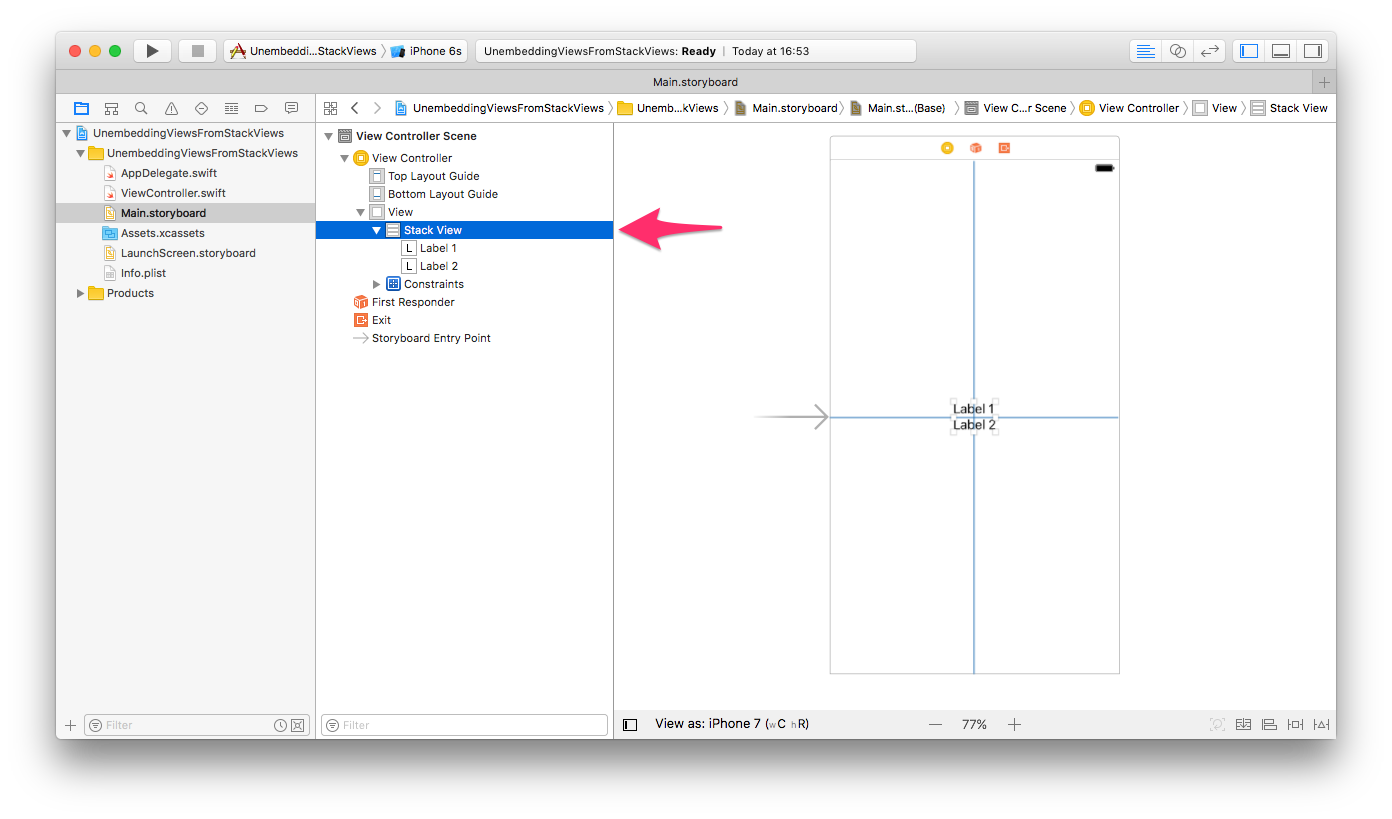Open the Align constraints icon
The width and height of the screenshot is (1392, 819).
click(x=1269, y=724)
